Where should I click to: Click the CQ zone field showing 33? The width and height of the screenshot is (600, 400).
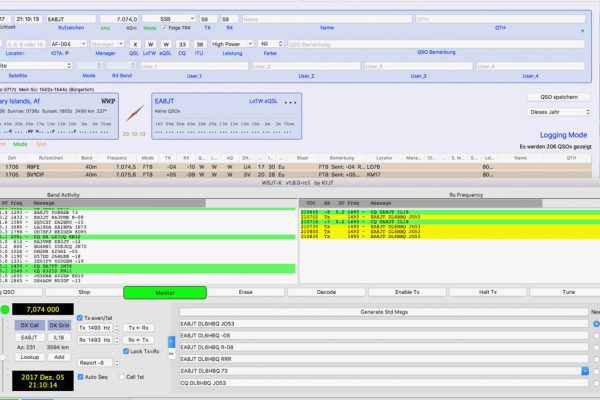click(183, 44)
